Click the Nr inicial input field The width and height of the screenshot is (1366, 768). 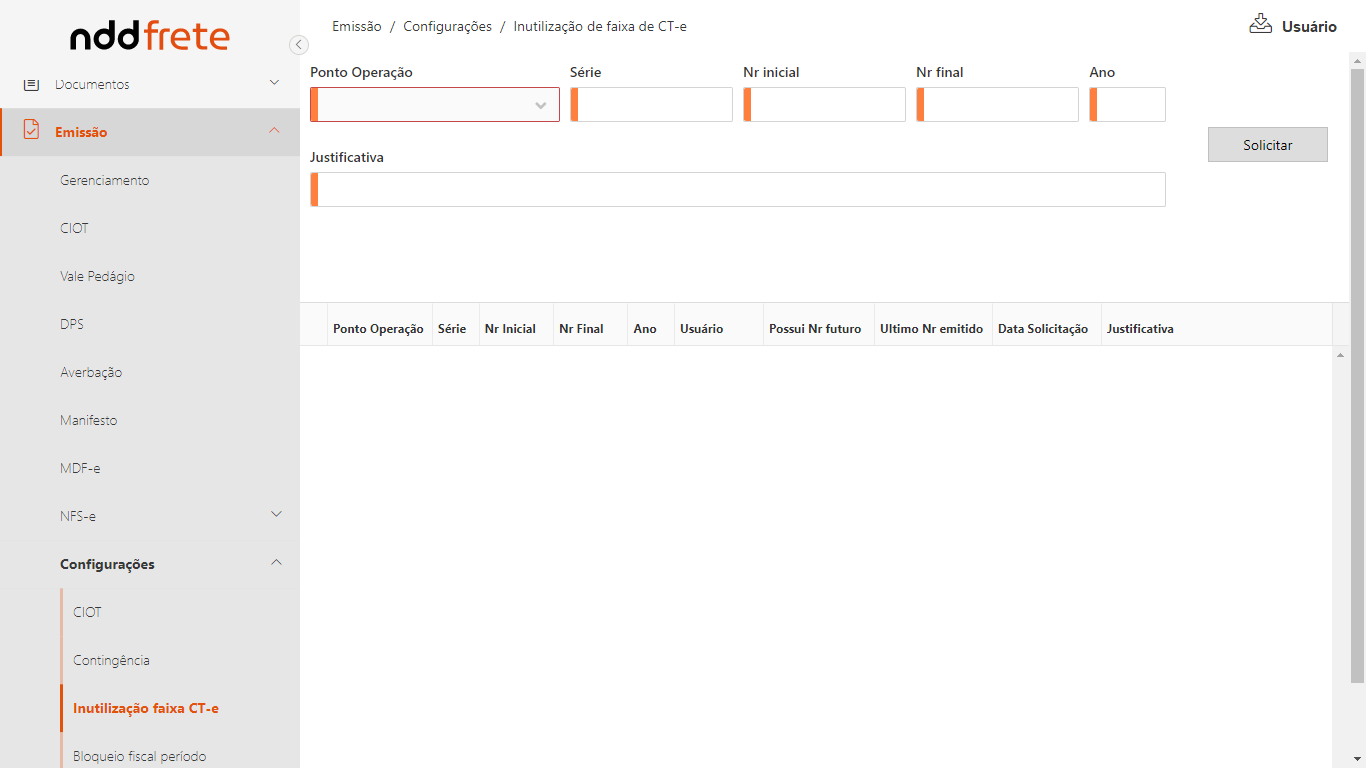(x=826, y=105)
